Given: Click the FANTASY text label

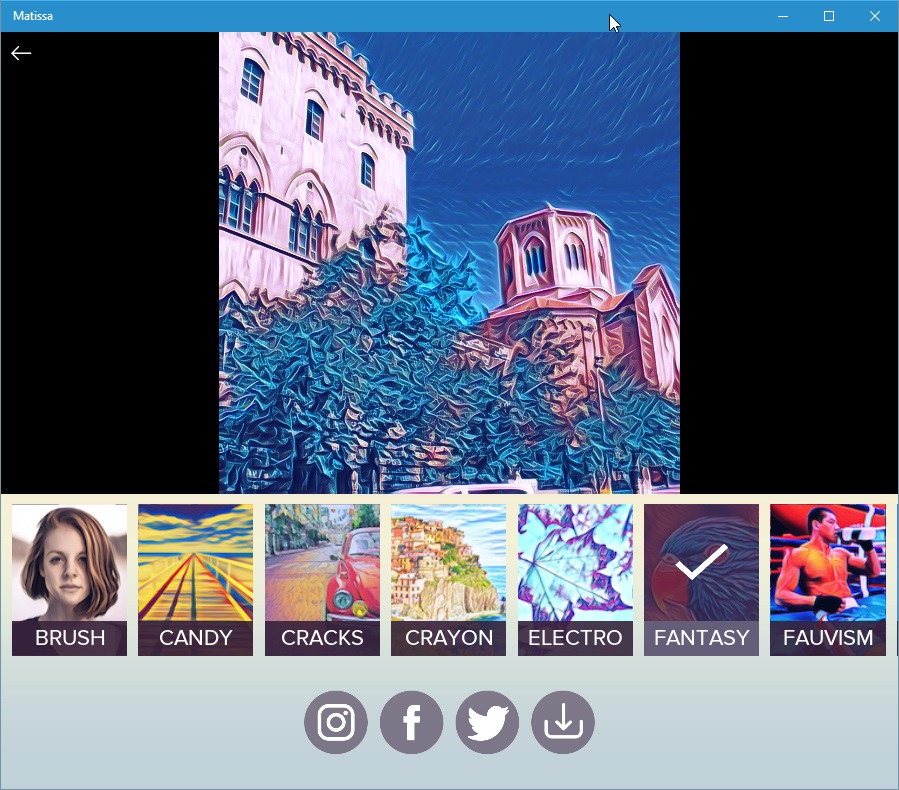Looking at the screenshot, I should point(701,638).
